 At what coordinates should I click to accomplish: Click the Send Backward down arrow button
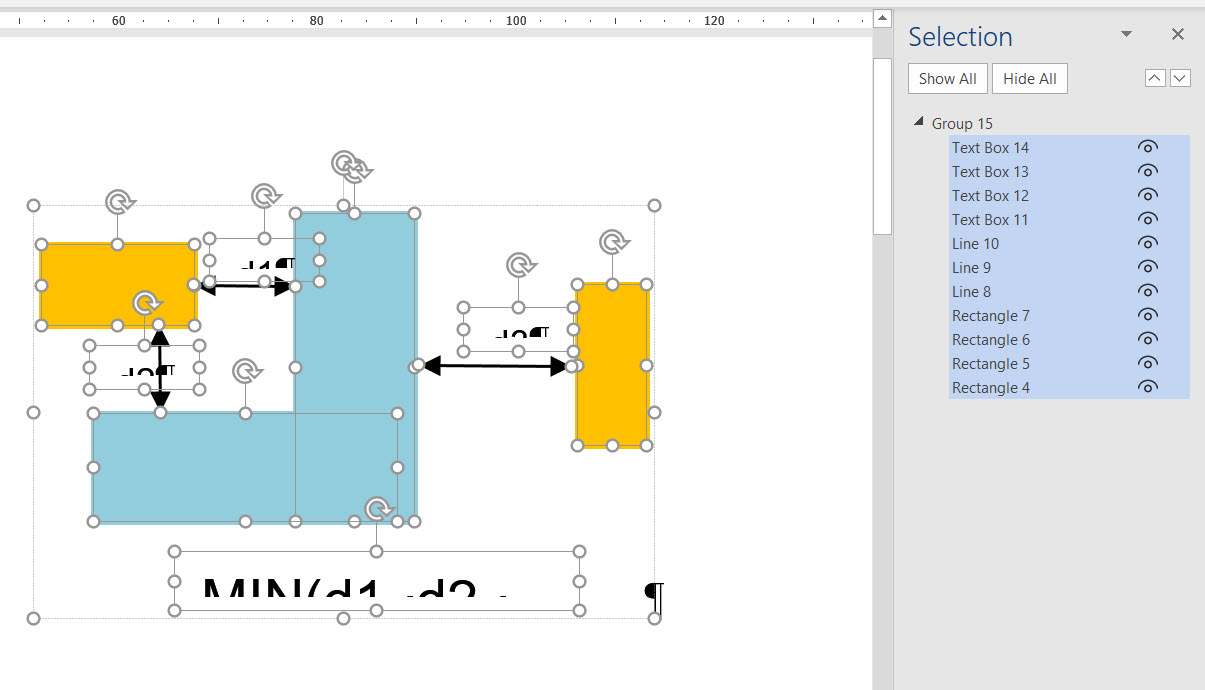pyautogui.click(x=1180, y=79)
